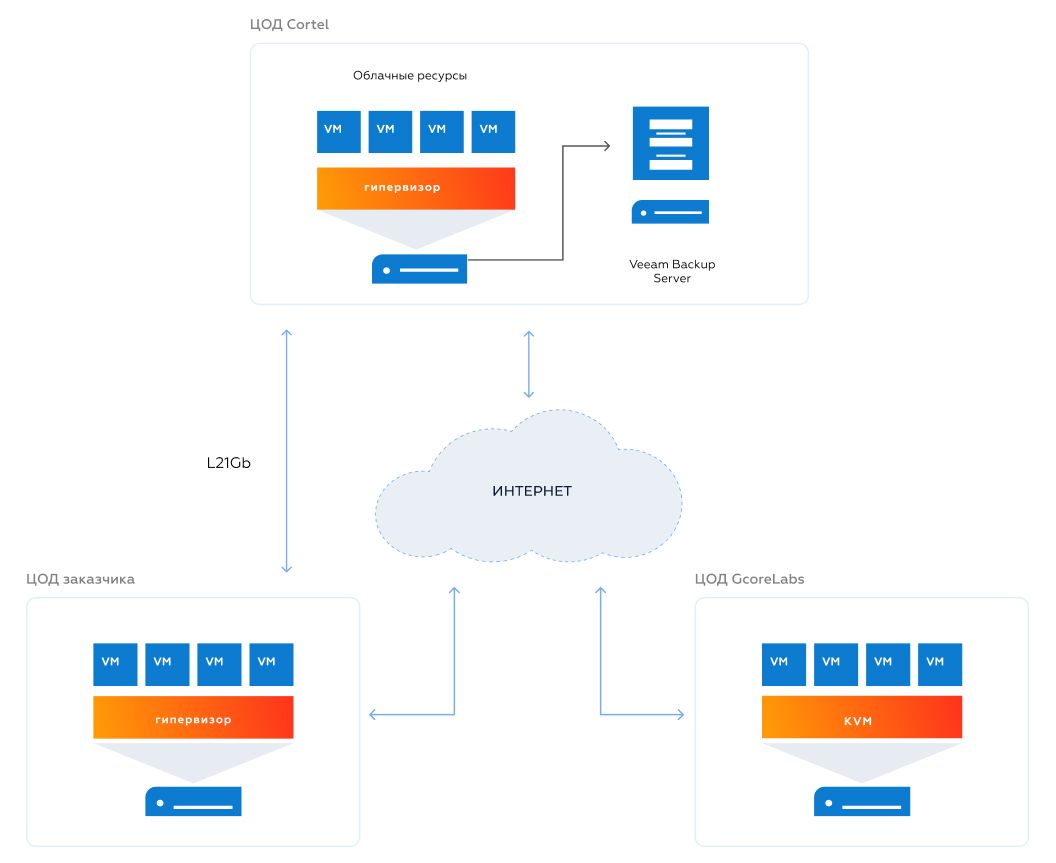Click the ЦОД заказчика title
This screenshot has width=1056, height=863.
tap(80, 579)
